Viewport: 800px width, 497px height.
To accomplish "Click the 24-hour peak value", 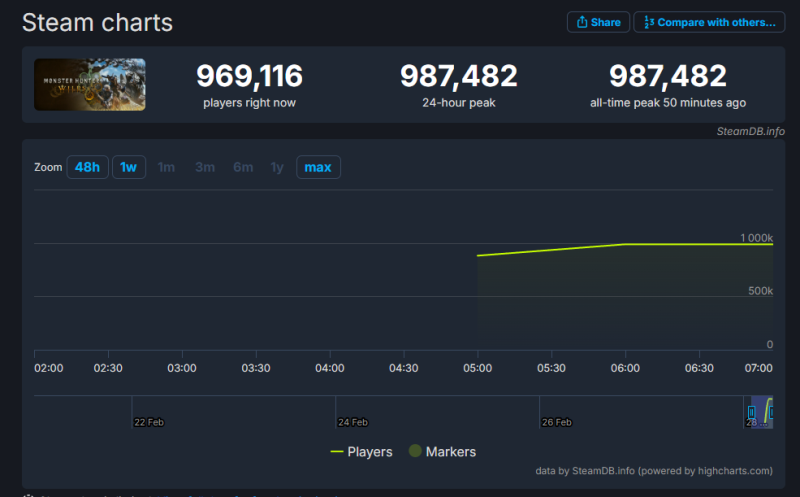I will 458,76.
